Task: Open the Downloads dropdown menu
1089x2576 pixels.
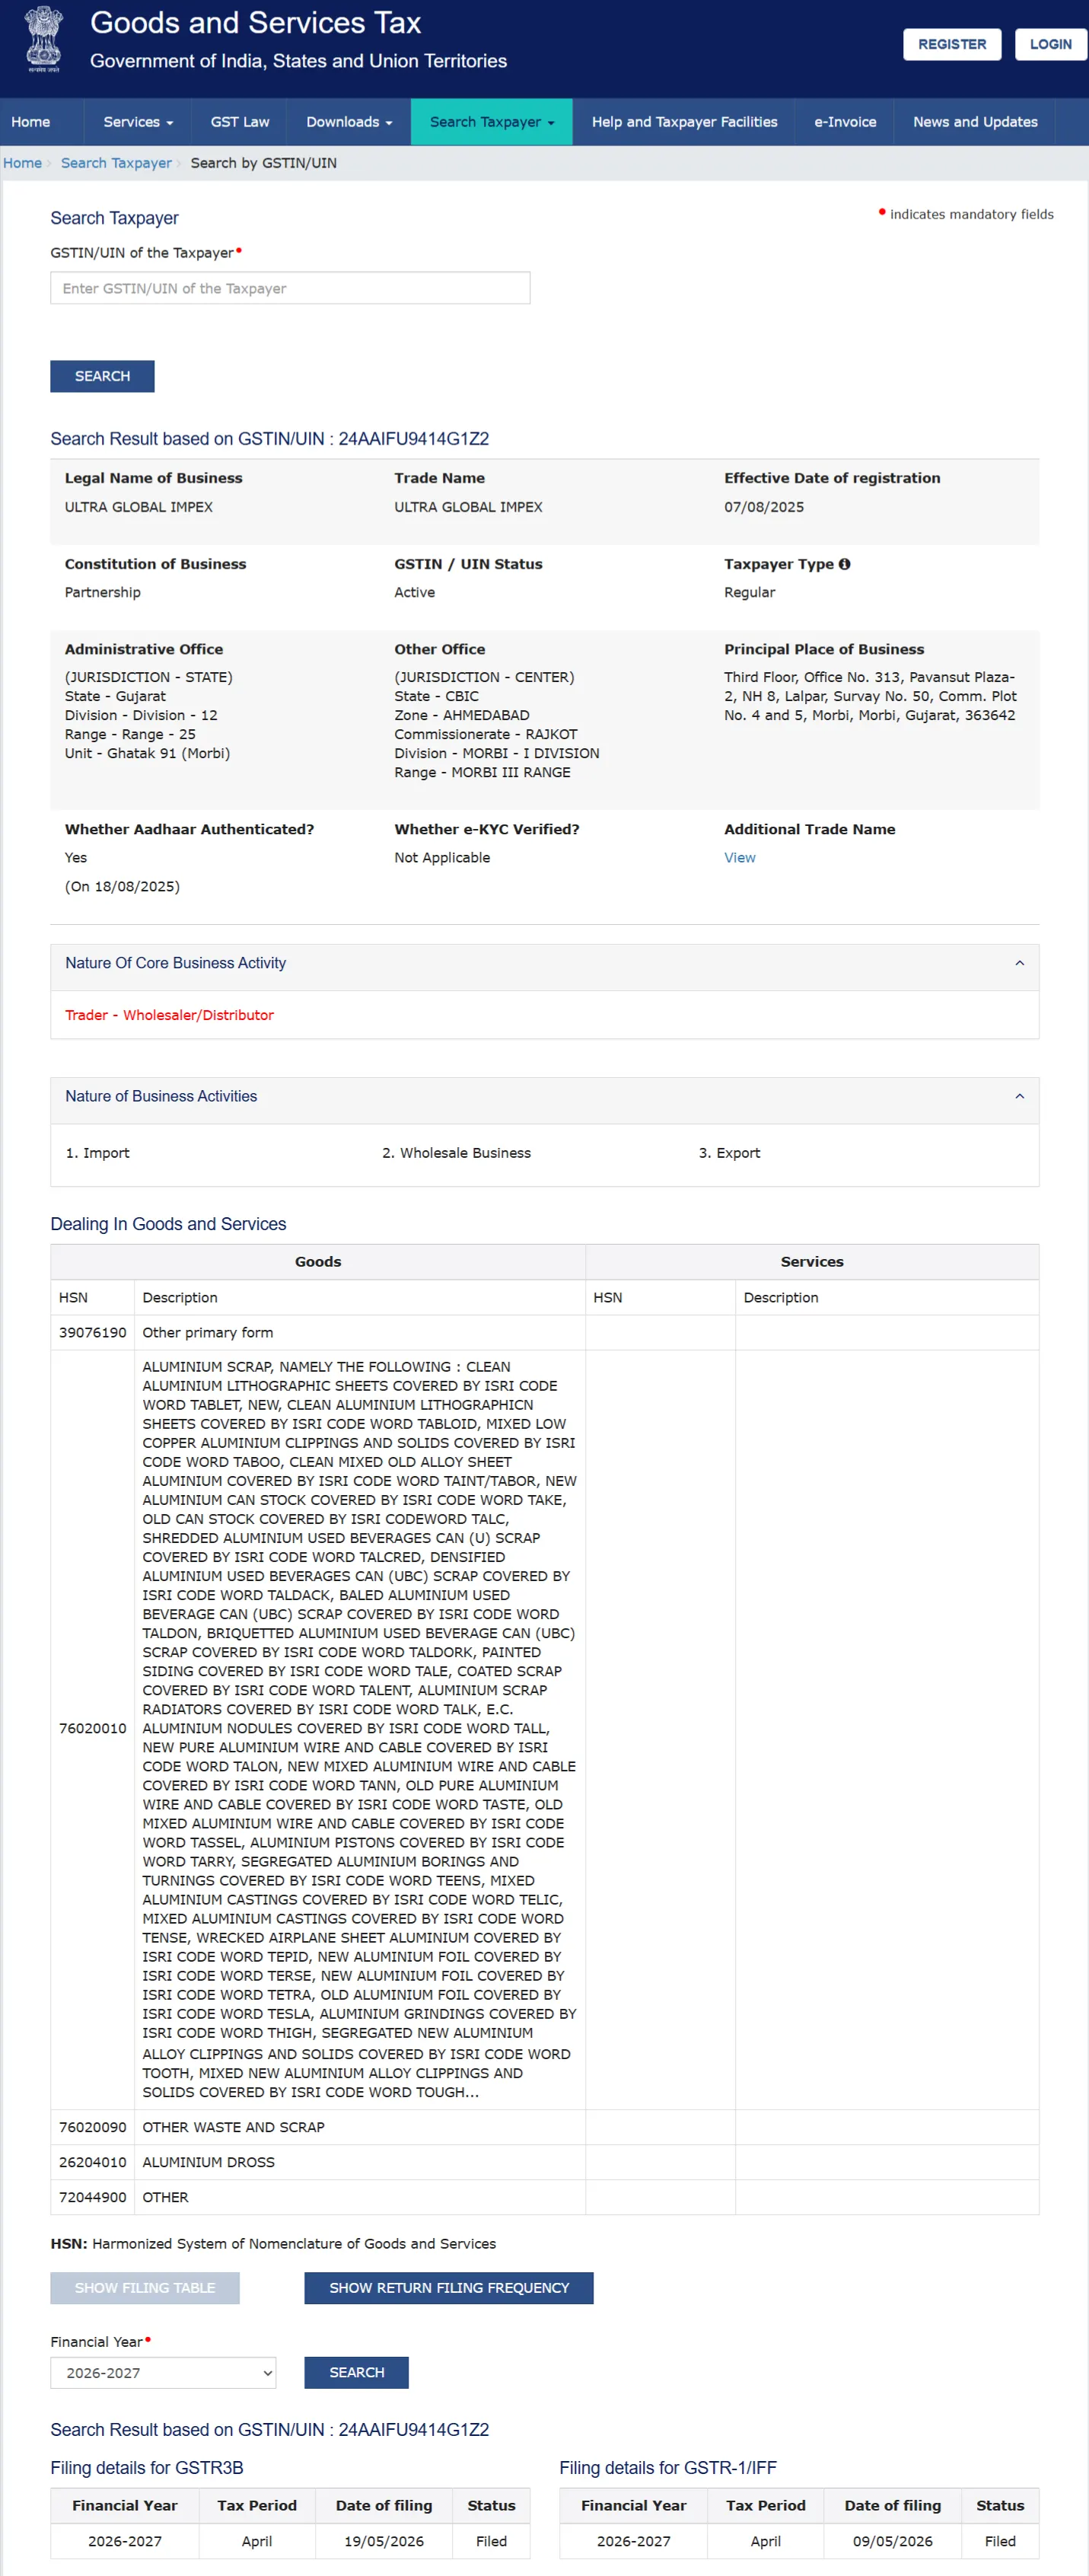Action: [x=349, y=122]
